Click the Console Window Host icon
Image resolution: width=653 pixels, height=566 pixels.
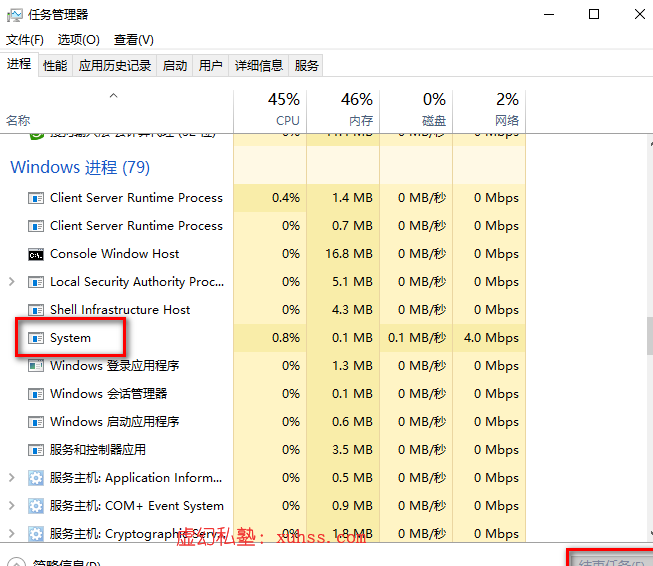(36, 254)
